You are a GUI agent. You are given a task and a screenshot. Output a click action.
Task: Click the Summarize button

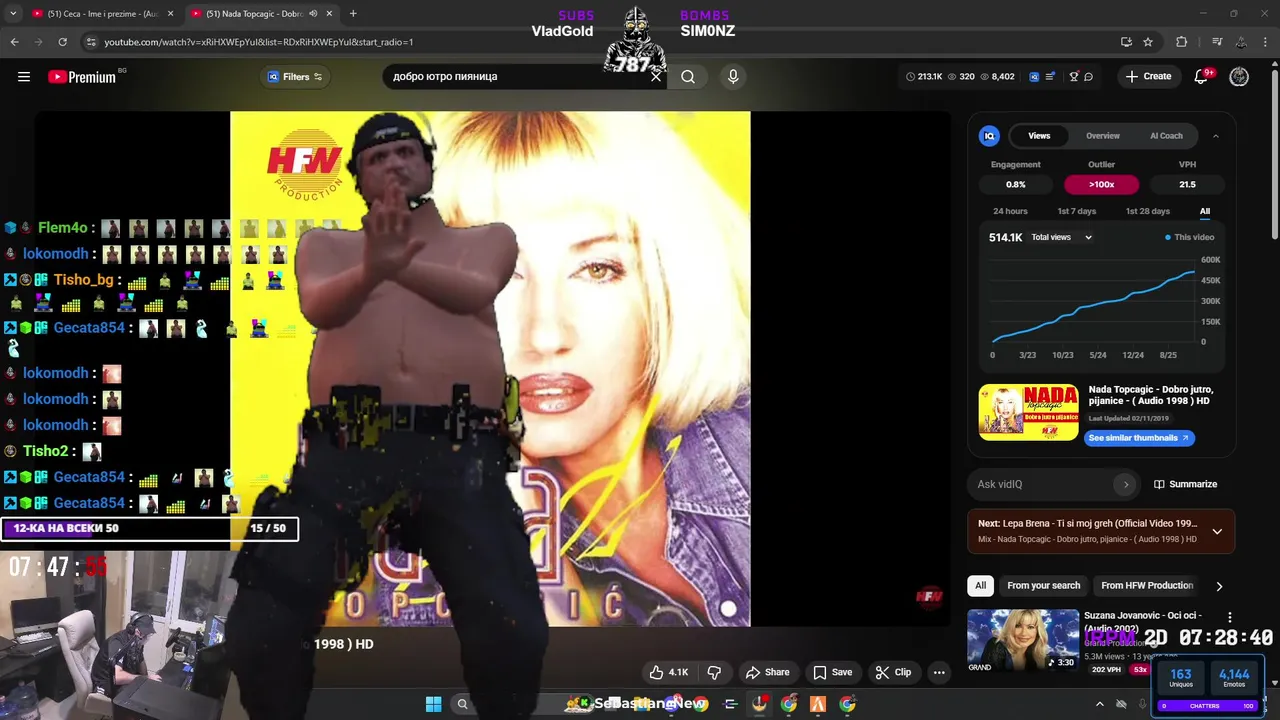1186,484
